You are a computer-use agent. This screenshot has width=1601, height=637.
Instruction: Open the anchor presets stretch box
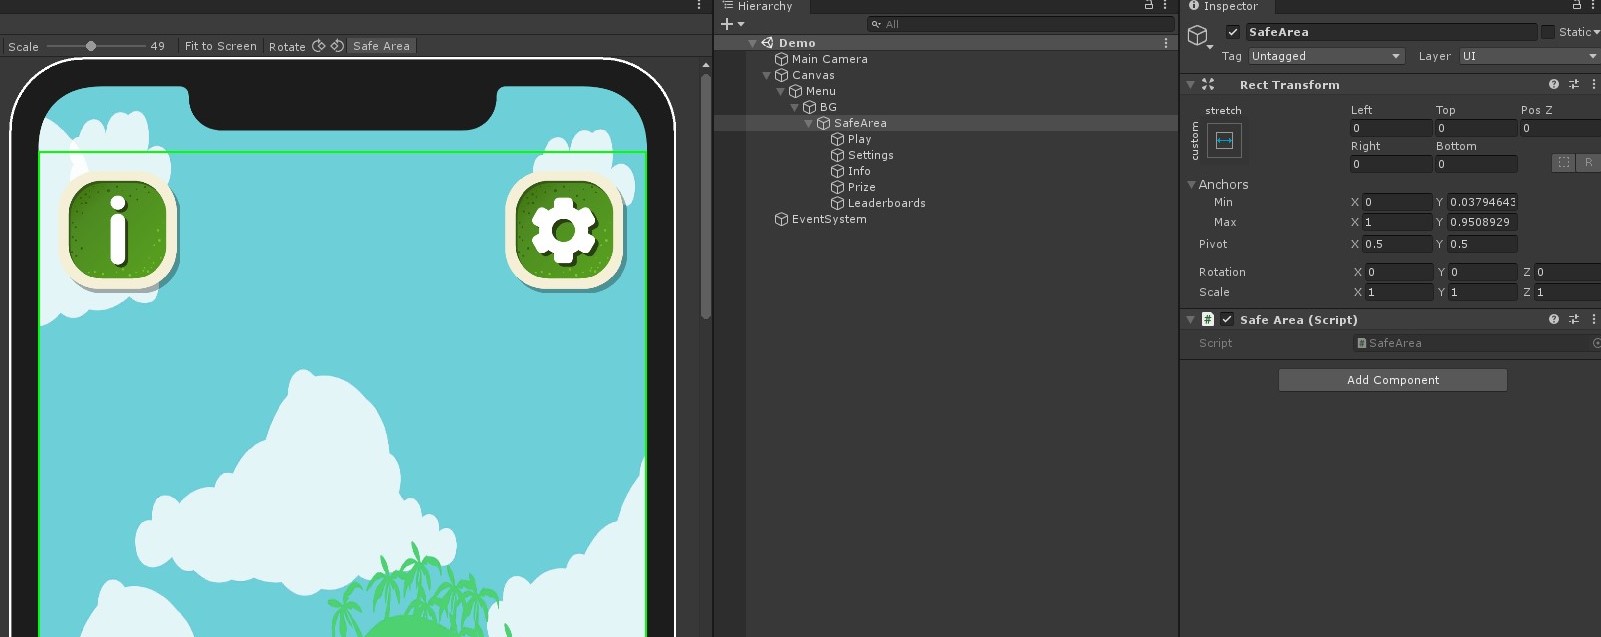[x=1224, y=141]
